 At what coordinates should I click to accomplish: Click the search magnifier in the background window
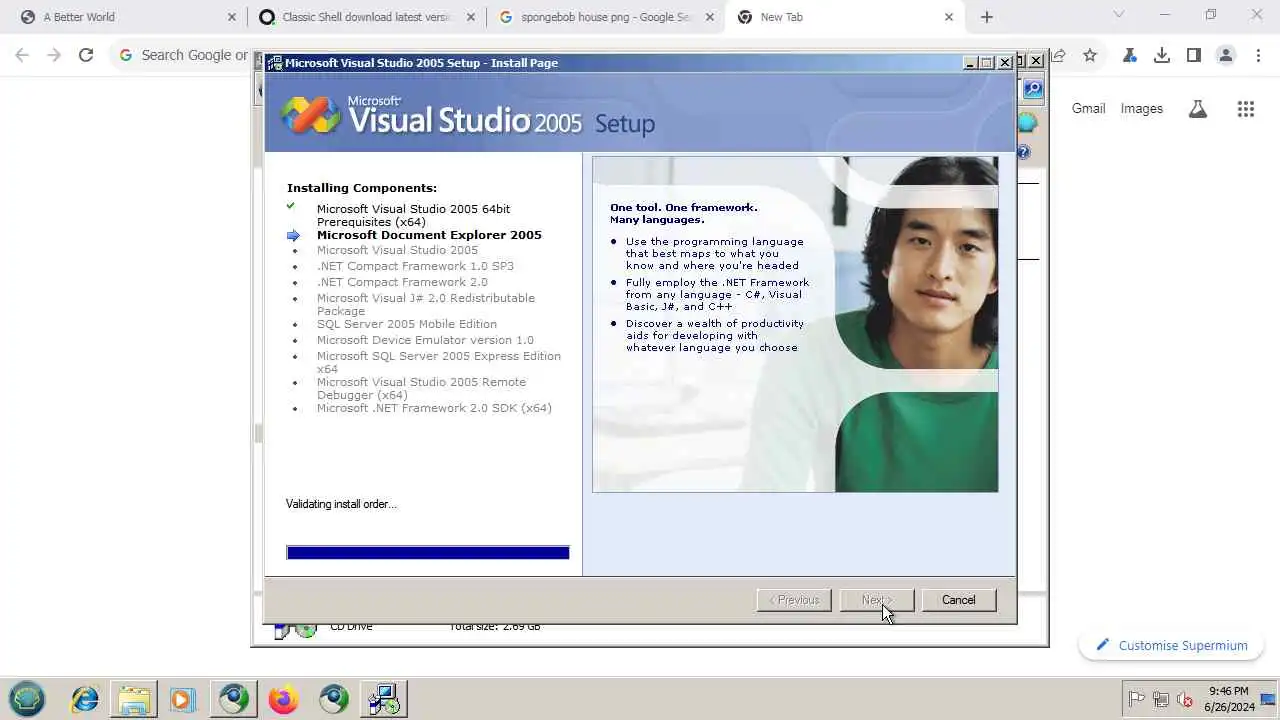1032,89
